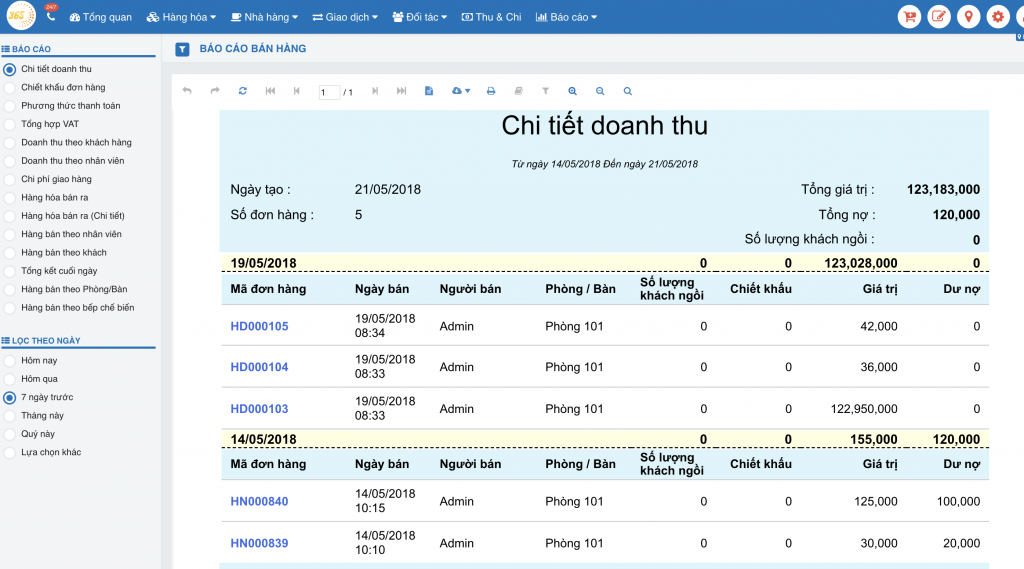Go to previous report page
1024x569 pixels.
(297, 91)
